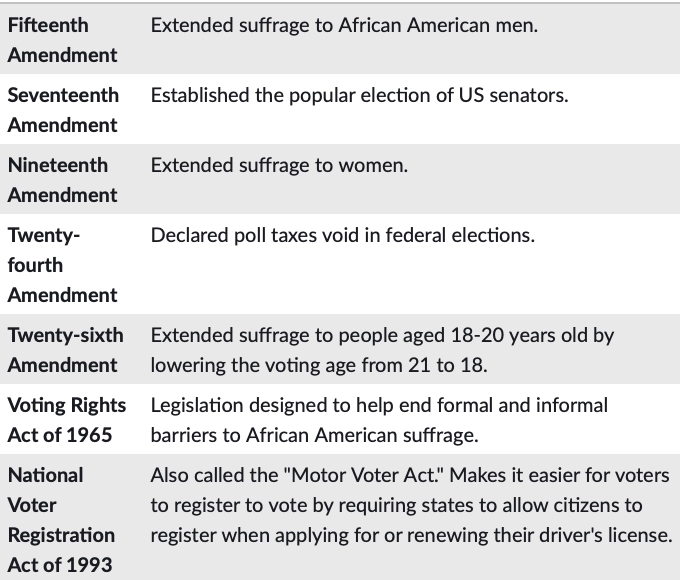Viewport: 680px width, 580px height.
Task: Click the National Voter Registration Act of 1993 label
Action: (62, 520)
